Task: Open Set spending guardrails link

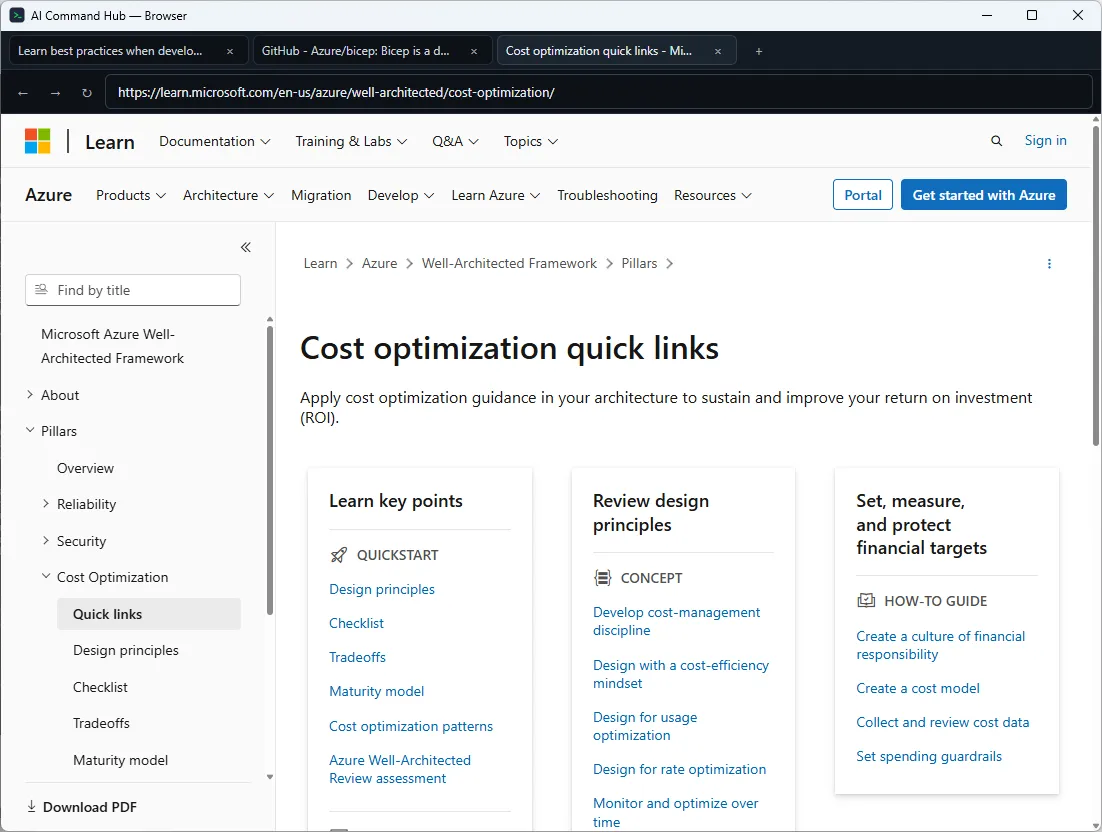Action: 928,757
